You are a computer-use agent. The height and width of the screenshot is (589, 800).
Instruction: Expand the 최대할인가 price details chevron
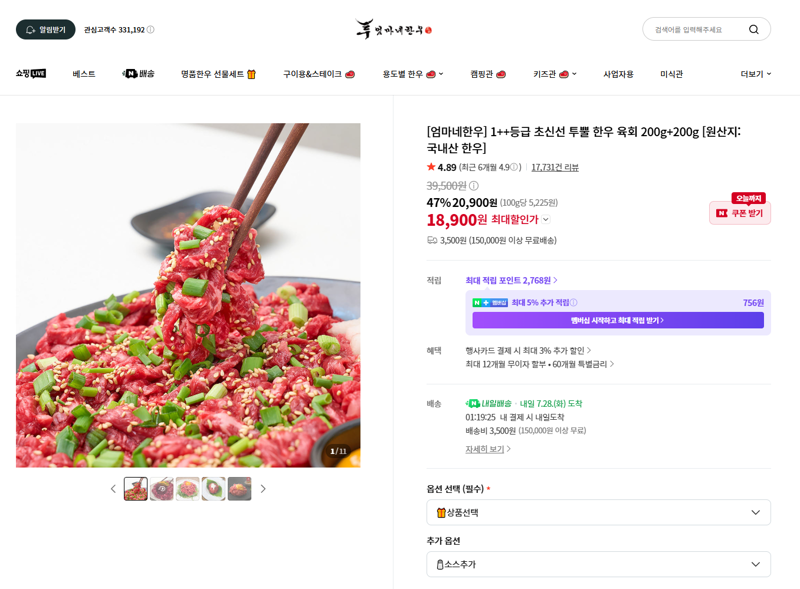[x=546, y=219]
